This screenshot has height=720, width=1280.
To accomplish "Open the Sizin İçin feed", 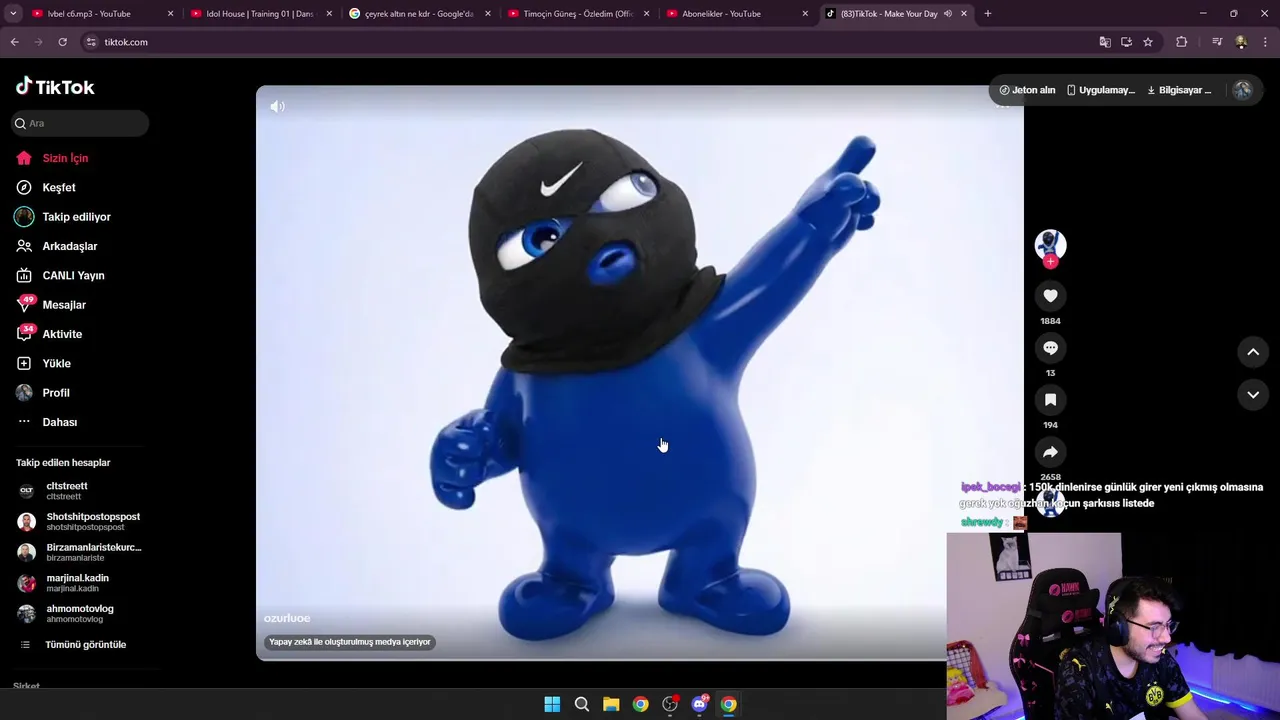I will click(x=65, y=158).
